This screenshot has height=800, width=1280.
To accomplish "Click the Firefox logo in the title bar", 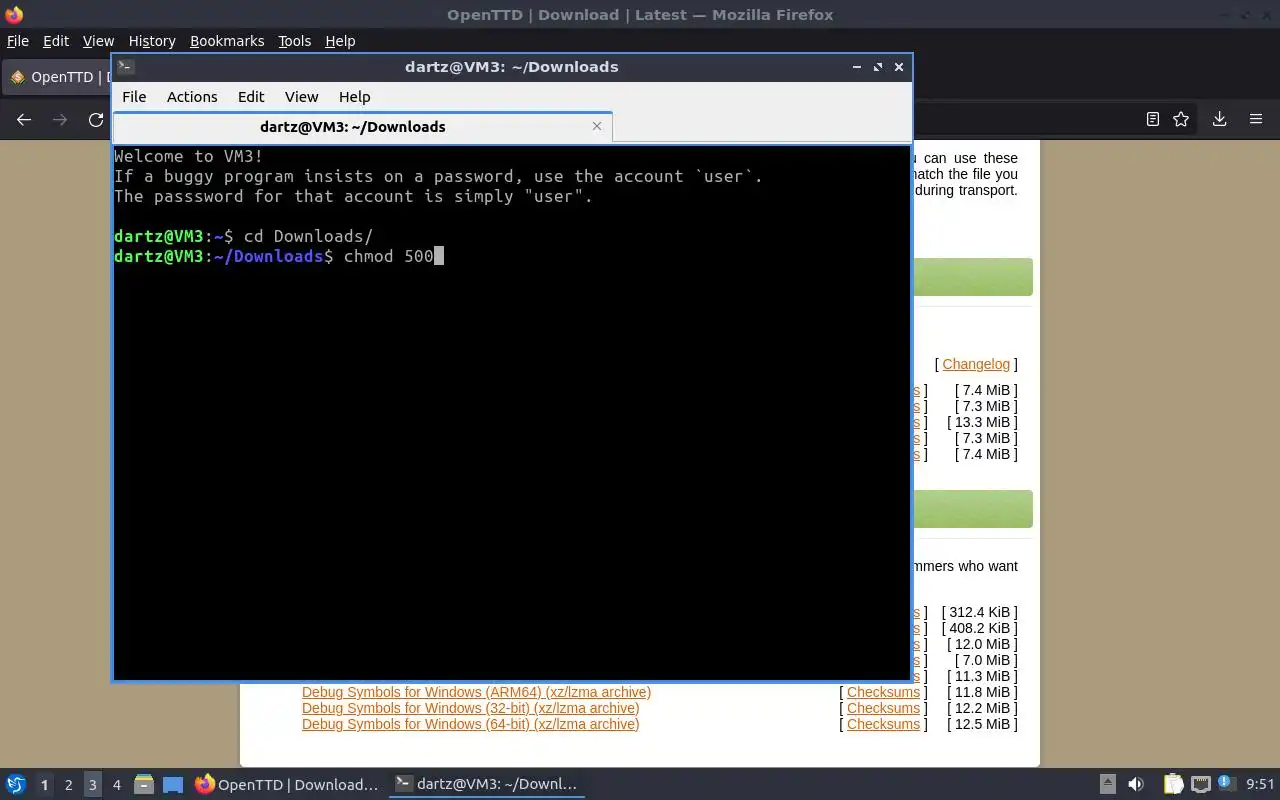I will (x=14, y=14).
